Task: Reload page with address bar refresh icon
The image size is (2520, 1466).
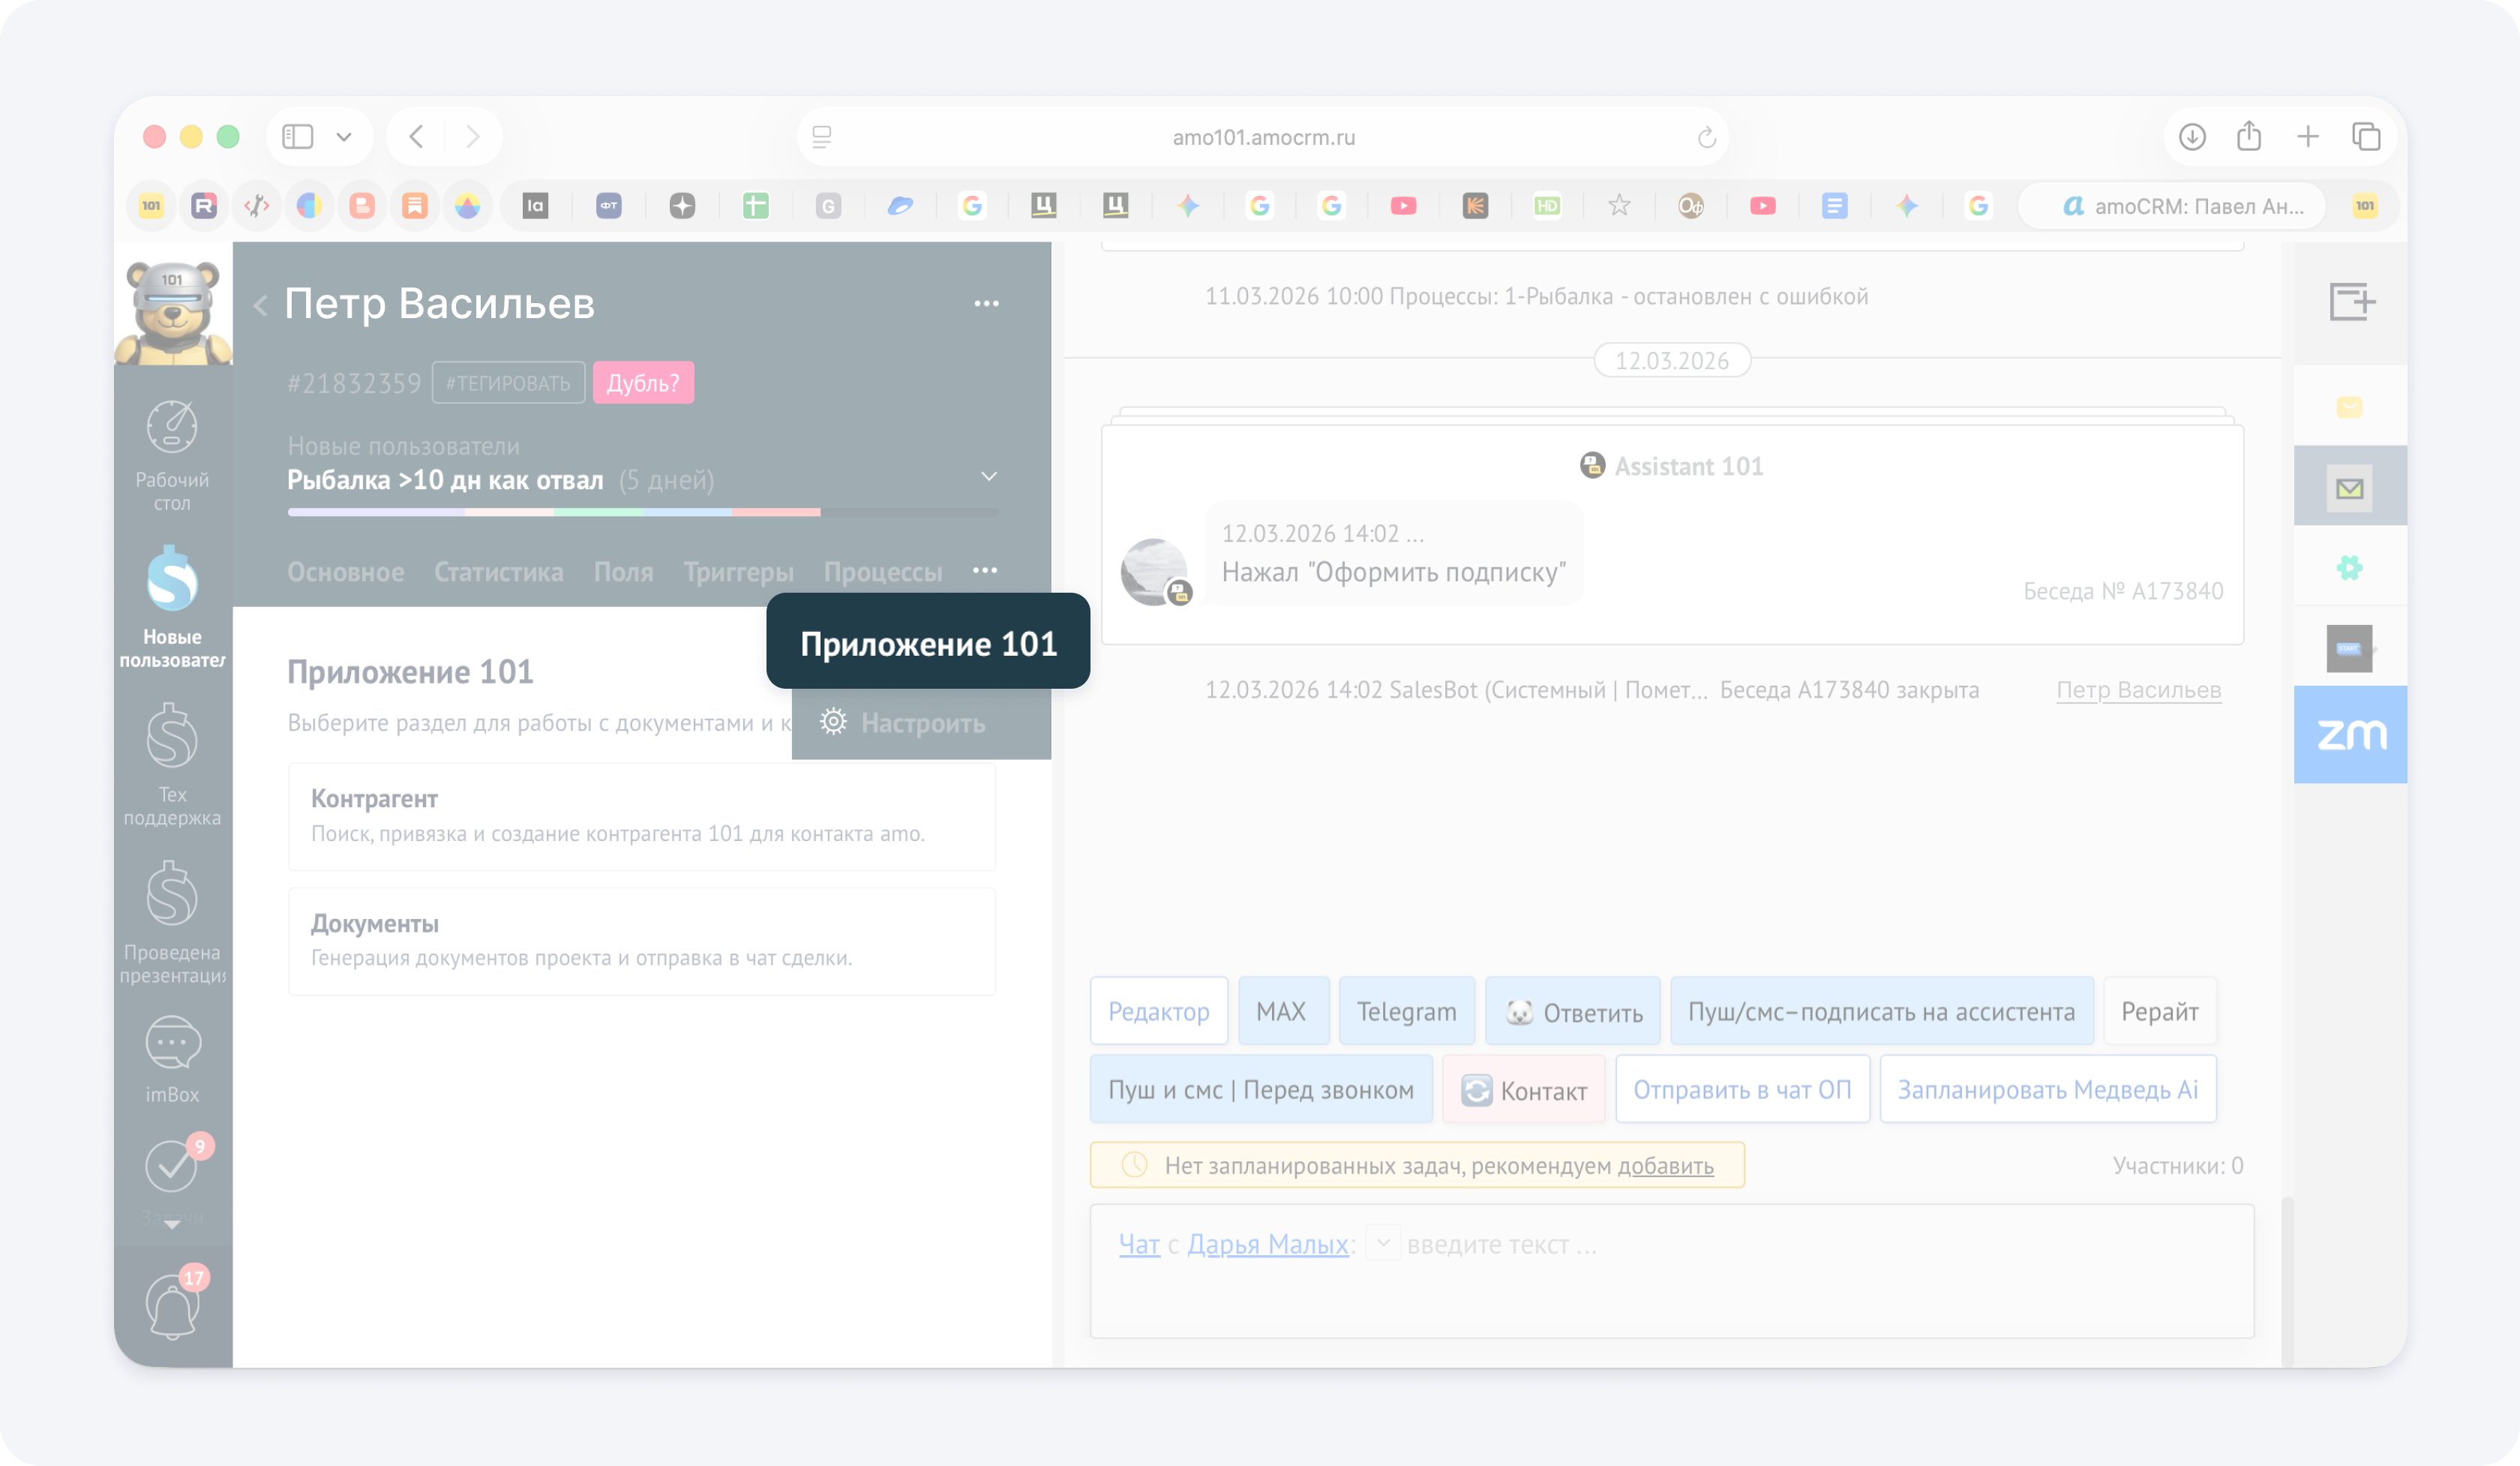Action: (1706, 137)
